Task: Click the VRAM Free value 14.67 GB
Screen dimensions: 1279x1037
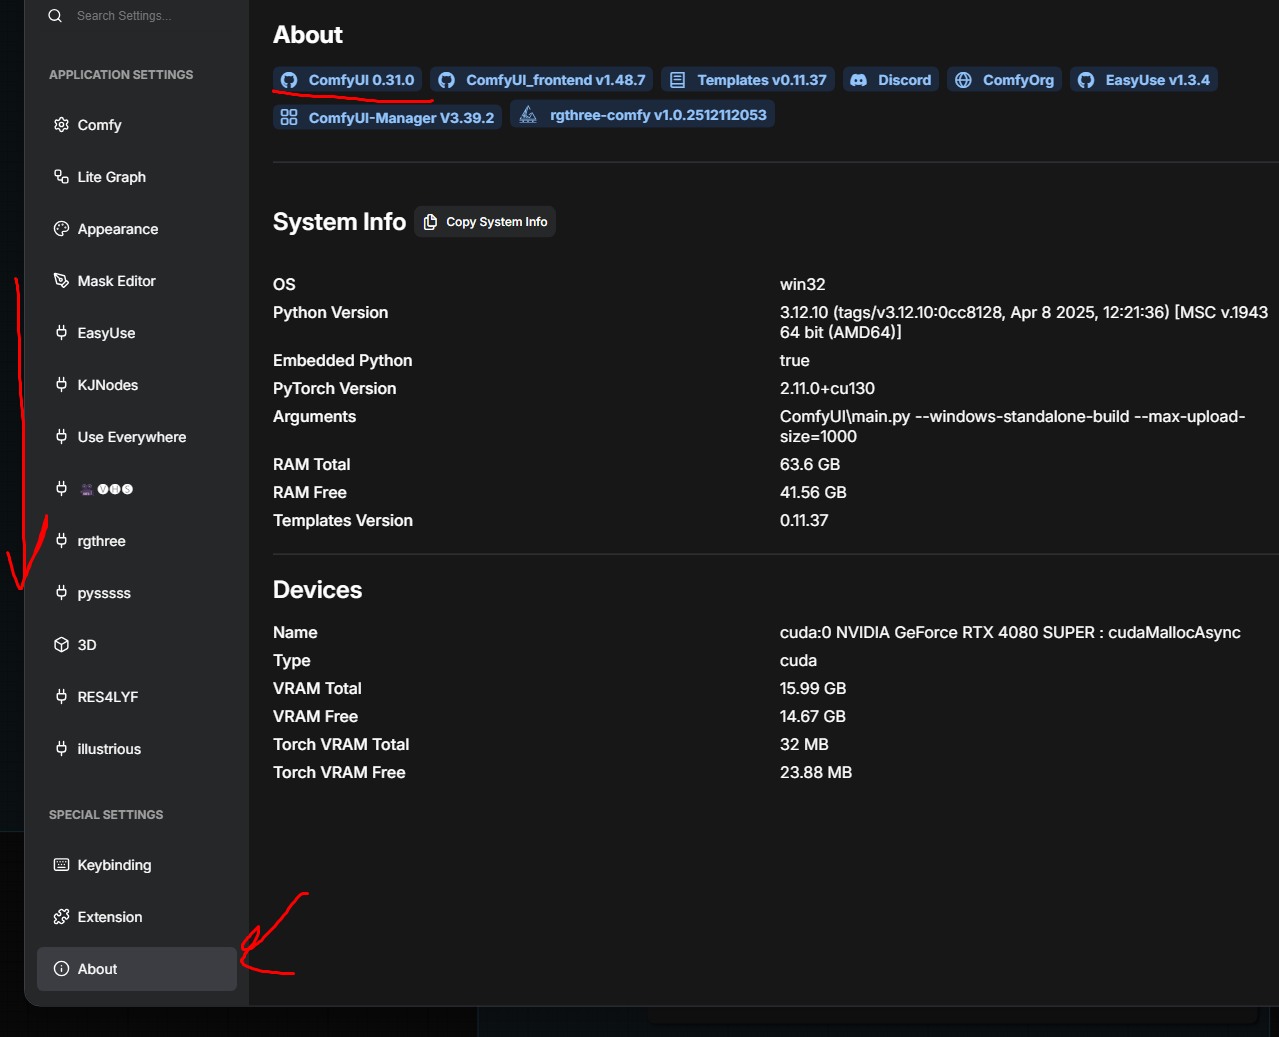Action: [813, 716]
